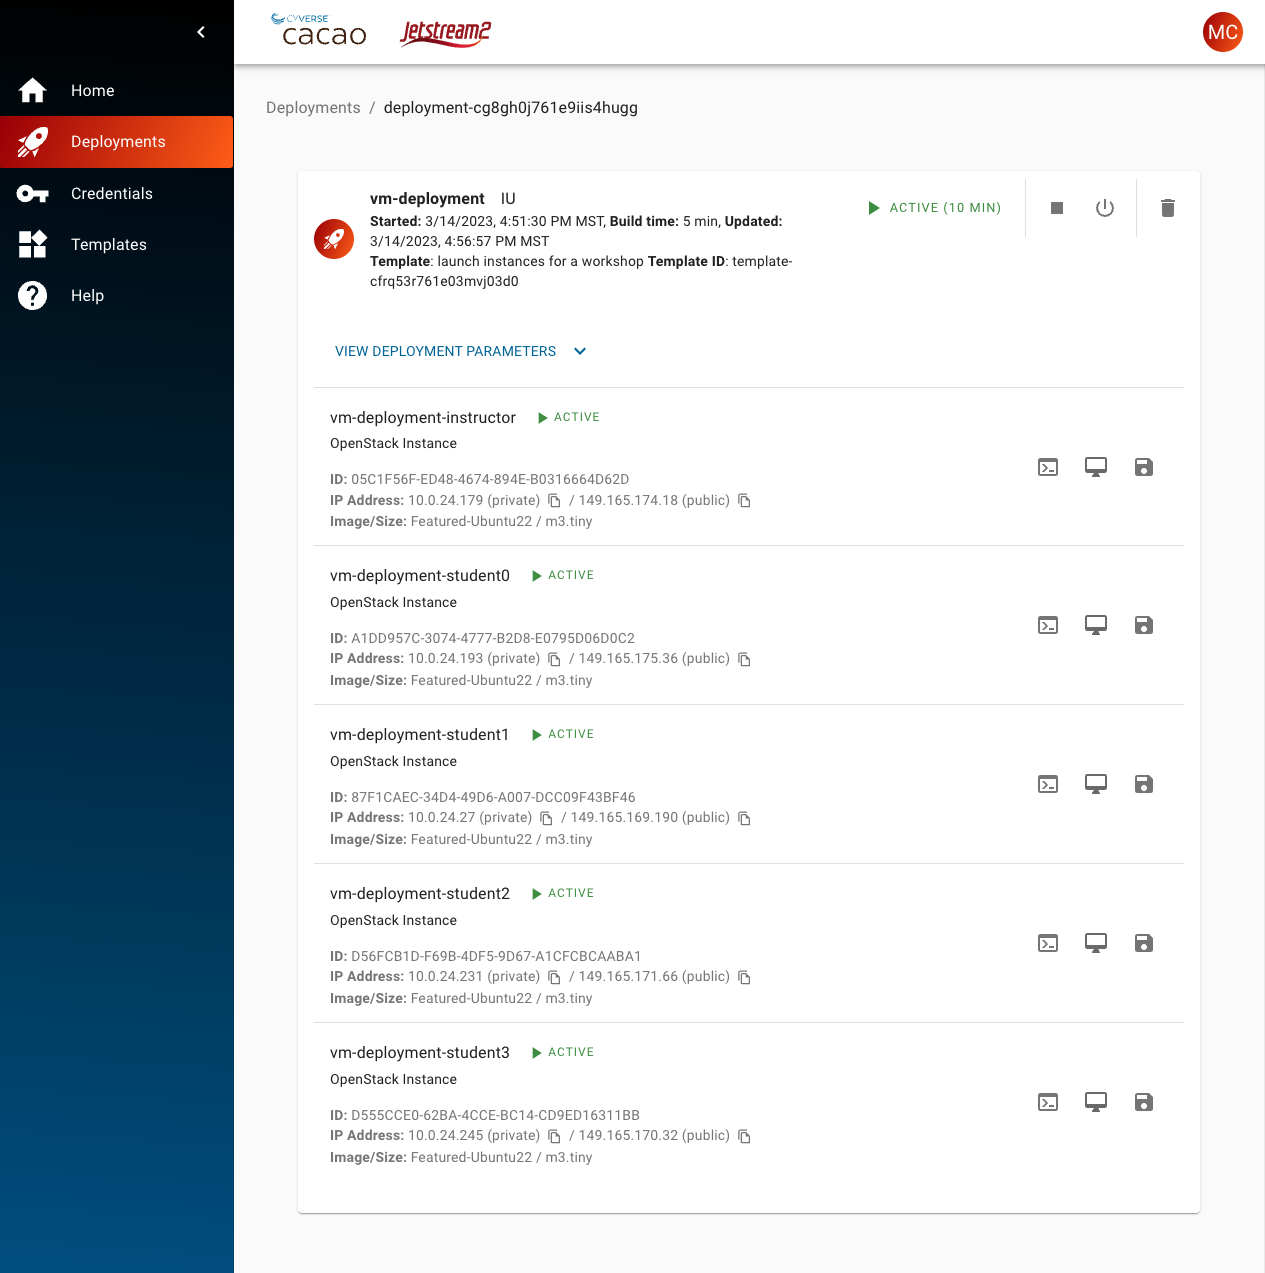Copy public IP 149.165.174.18 of instructor
The width and height of the screenshot is (1265, 1273).
(x=744, y=501)
